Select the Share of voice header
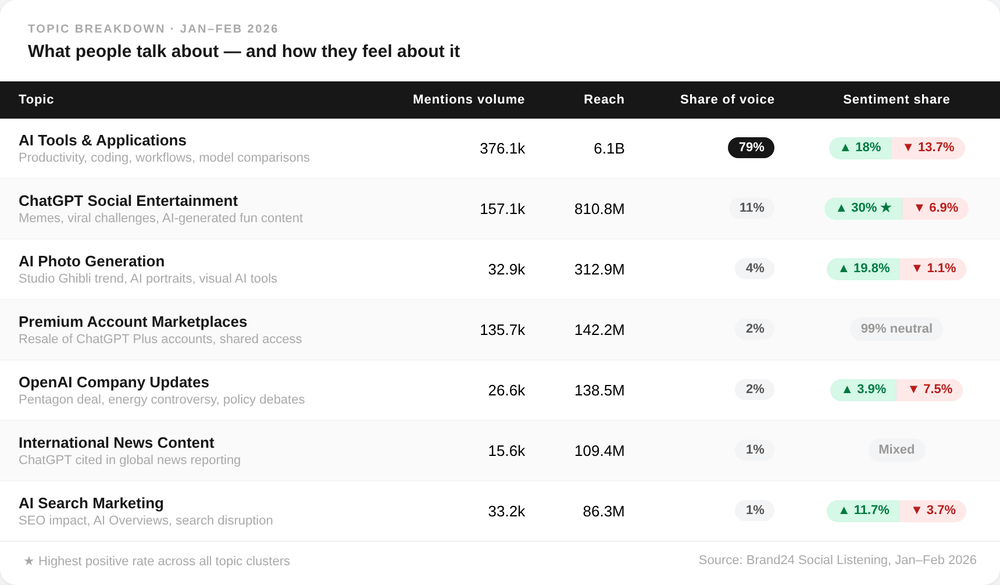This screenshot has height=585, width=1000. pyautogui.click(x=727, y=100)
